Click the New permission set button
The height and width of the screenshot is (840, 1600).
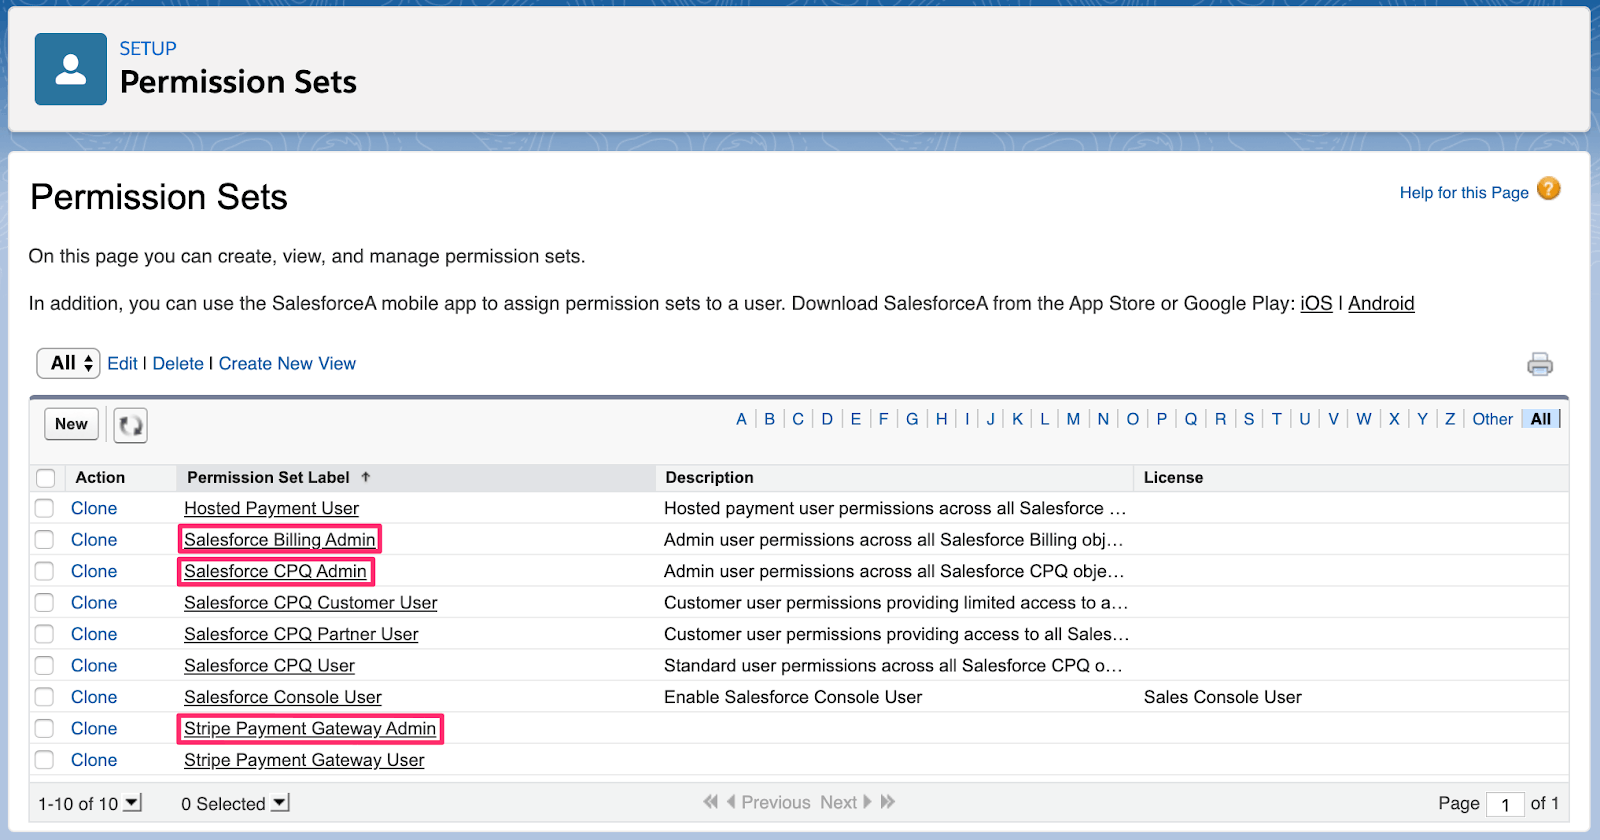click(x=72, y=424)
